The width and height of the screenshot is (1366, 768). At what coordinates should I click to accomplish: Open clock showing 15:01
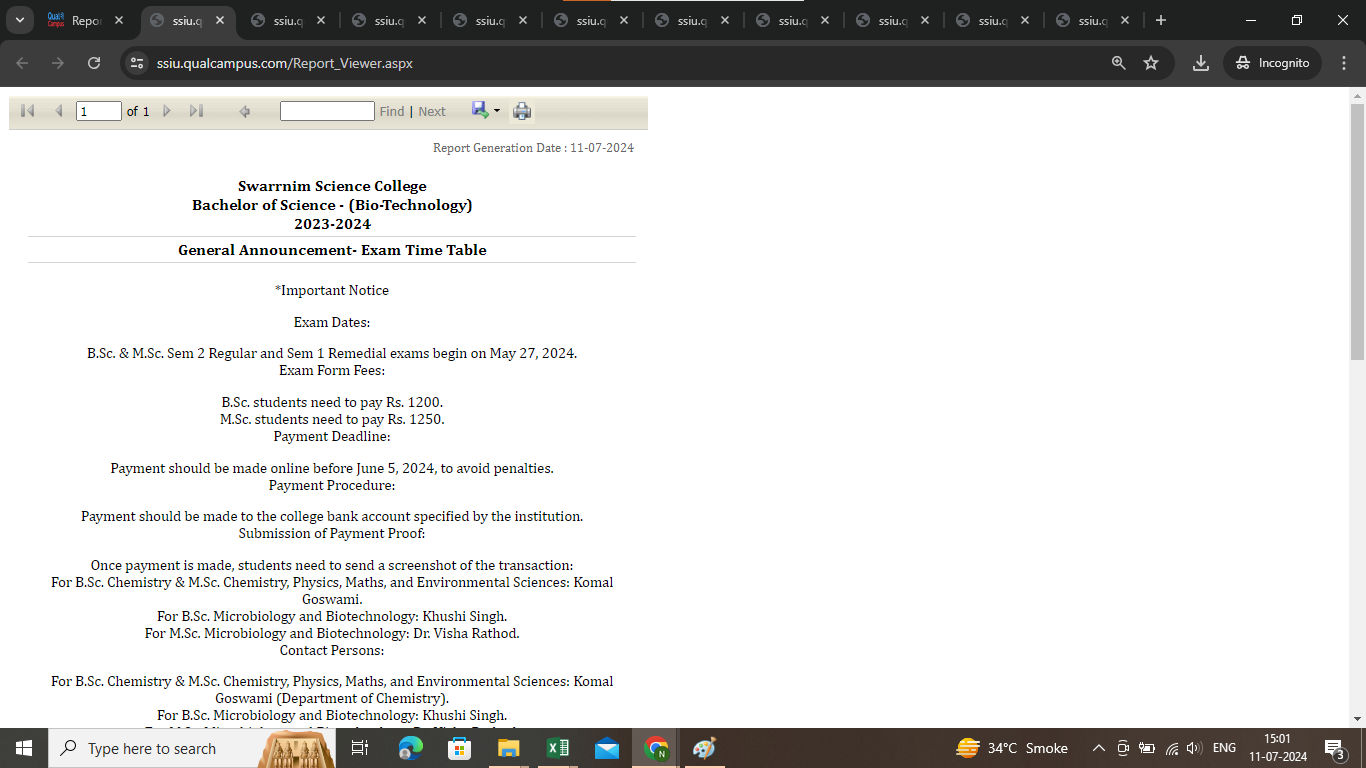(1279, 748)
